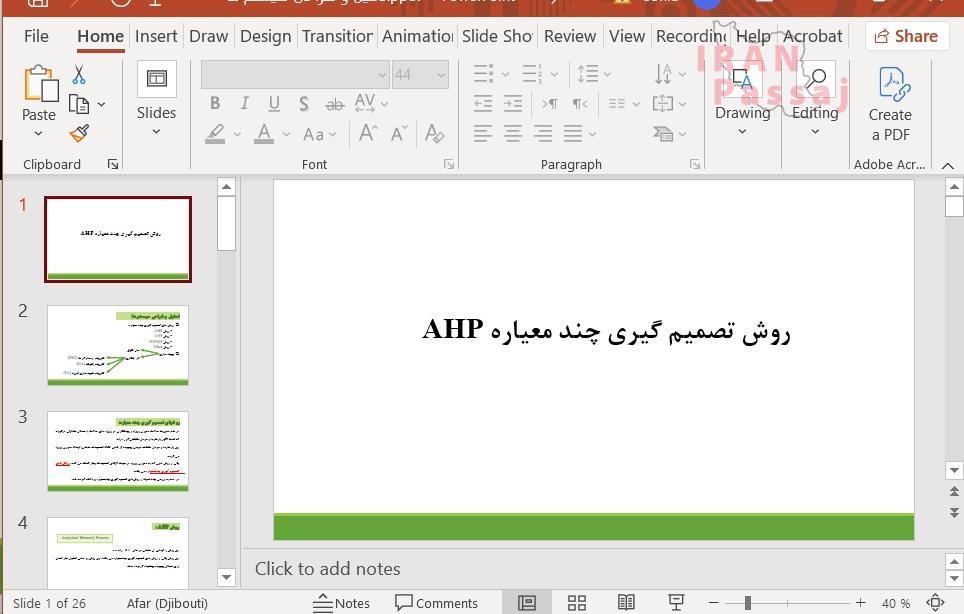This screenshot has height=614, width=964.
Task: Switch to the Draw tab
Action: (208, 36)
